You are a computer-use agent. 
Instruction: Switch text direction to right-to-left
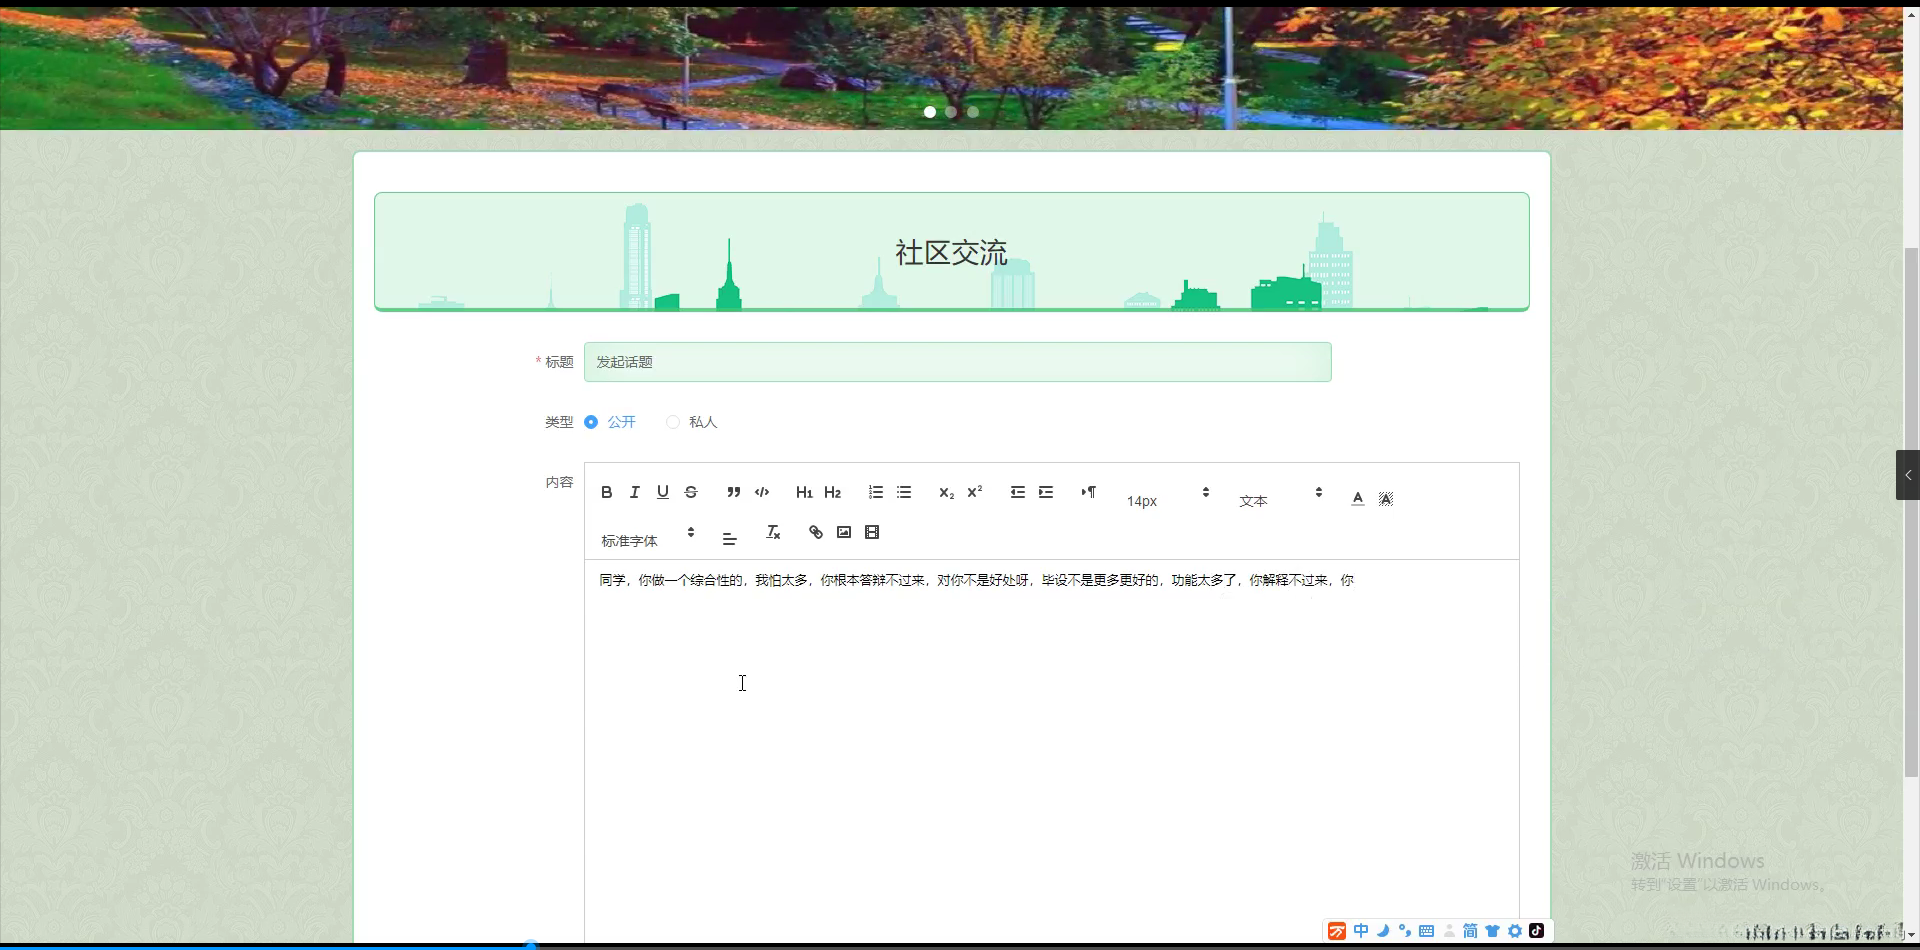[x=1088, y=492]
